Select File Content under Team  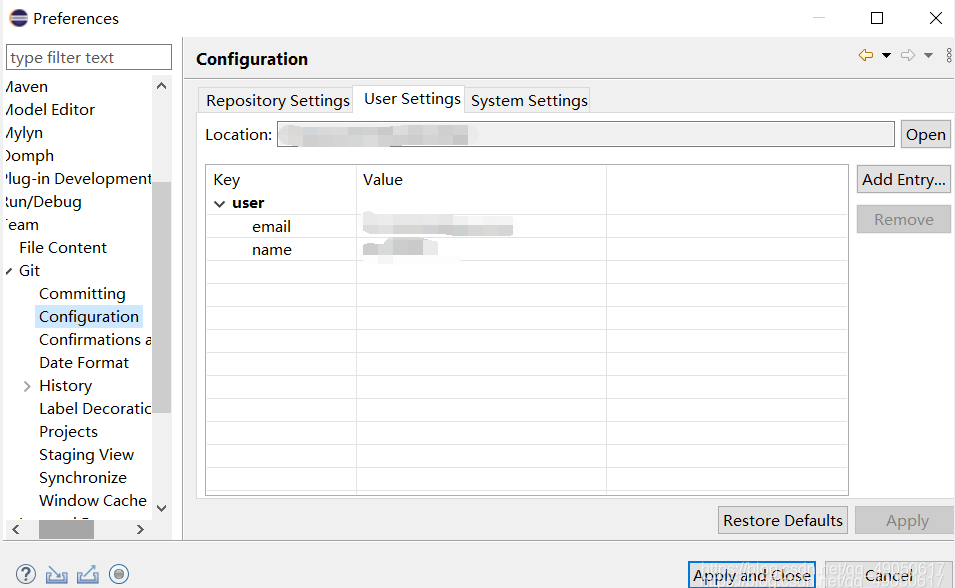(63, 248)
